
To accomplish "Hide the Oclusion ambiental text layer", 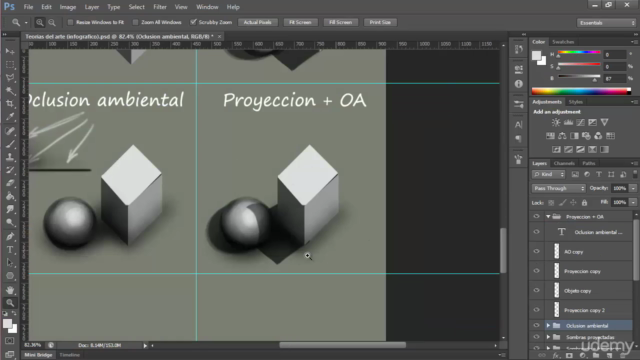I will [x=536, y=232].
